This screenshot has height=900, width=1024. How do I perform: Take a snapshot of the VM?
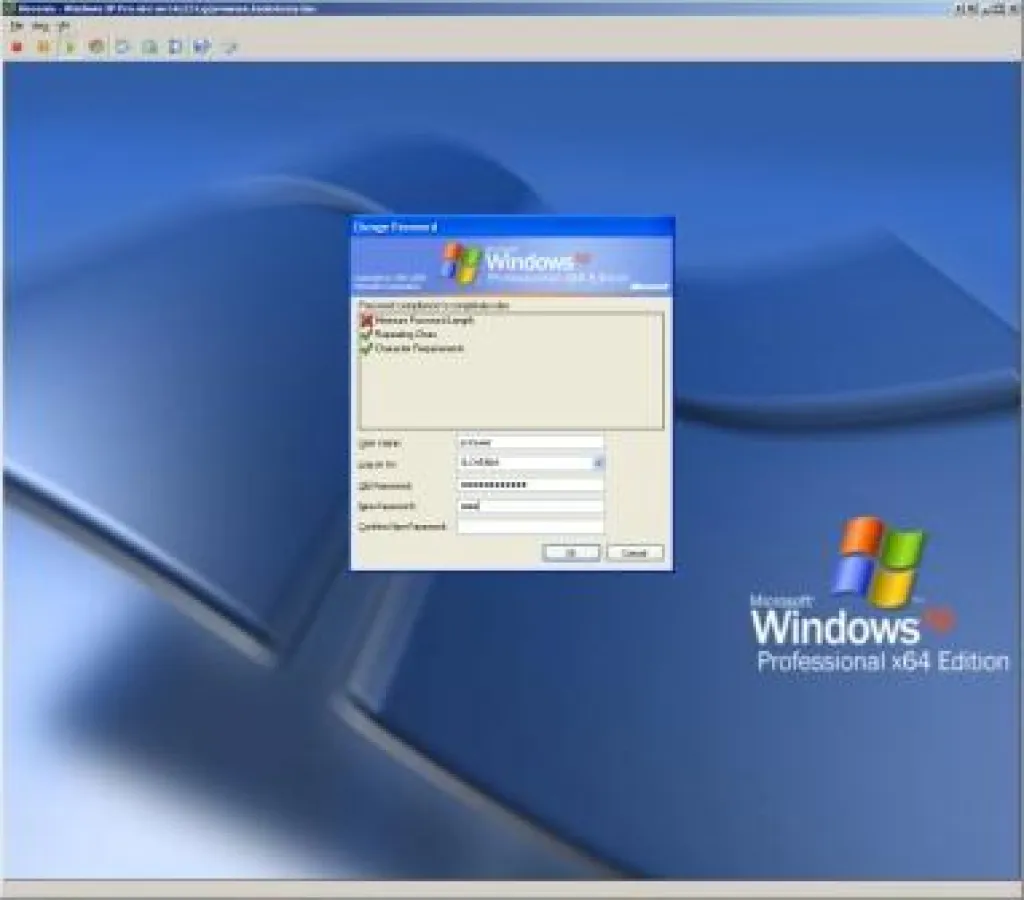[122, 46]
